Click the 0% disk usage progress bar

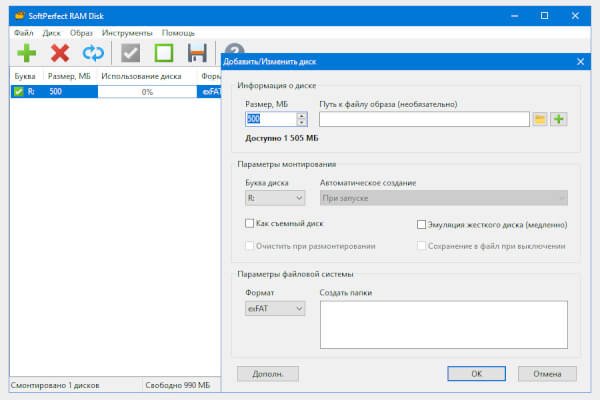click(x=147, y=92)
